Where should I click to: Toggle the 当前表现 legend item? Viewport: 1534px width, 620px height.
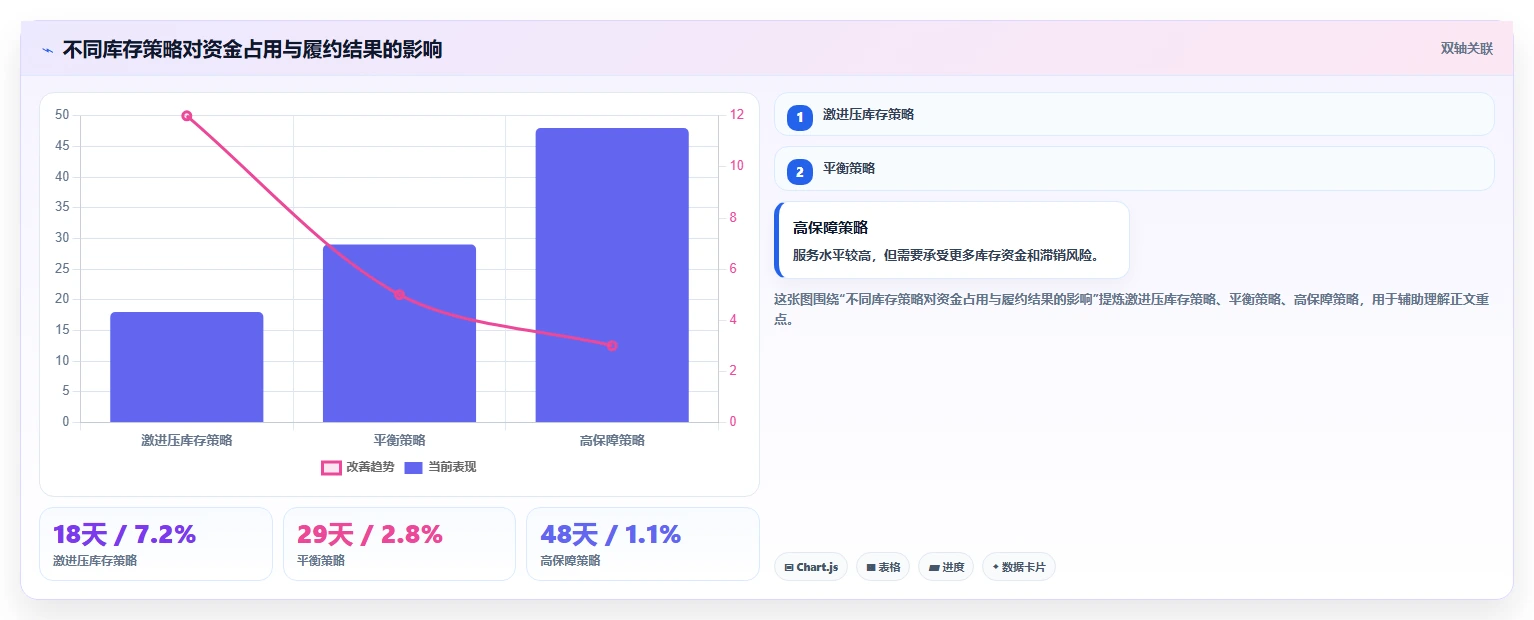pos(440,467)
